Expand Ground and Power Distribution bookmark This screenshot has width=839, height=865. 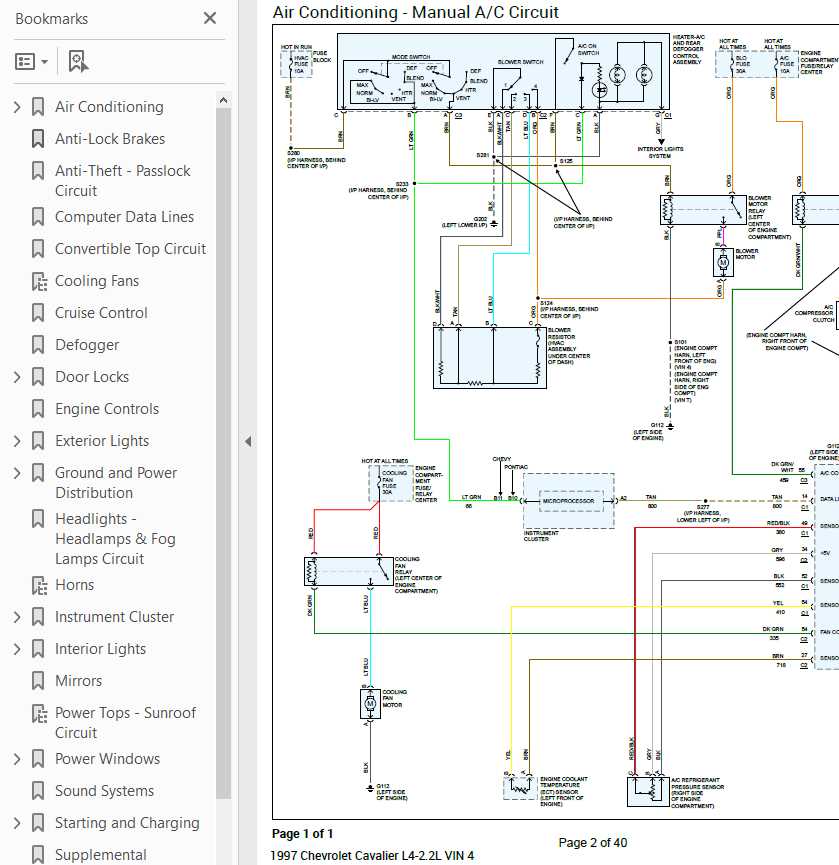click(x=17, y=473)
